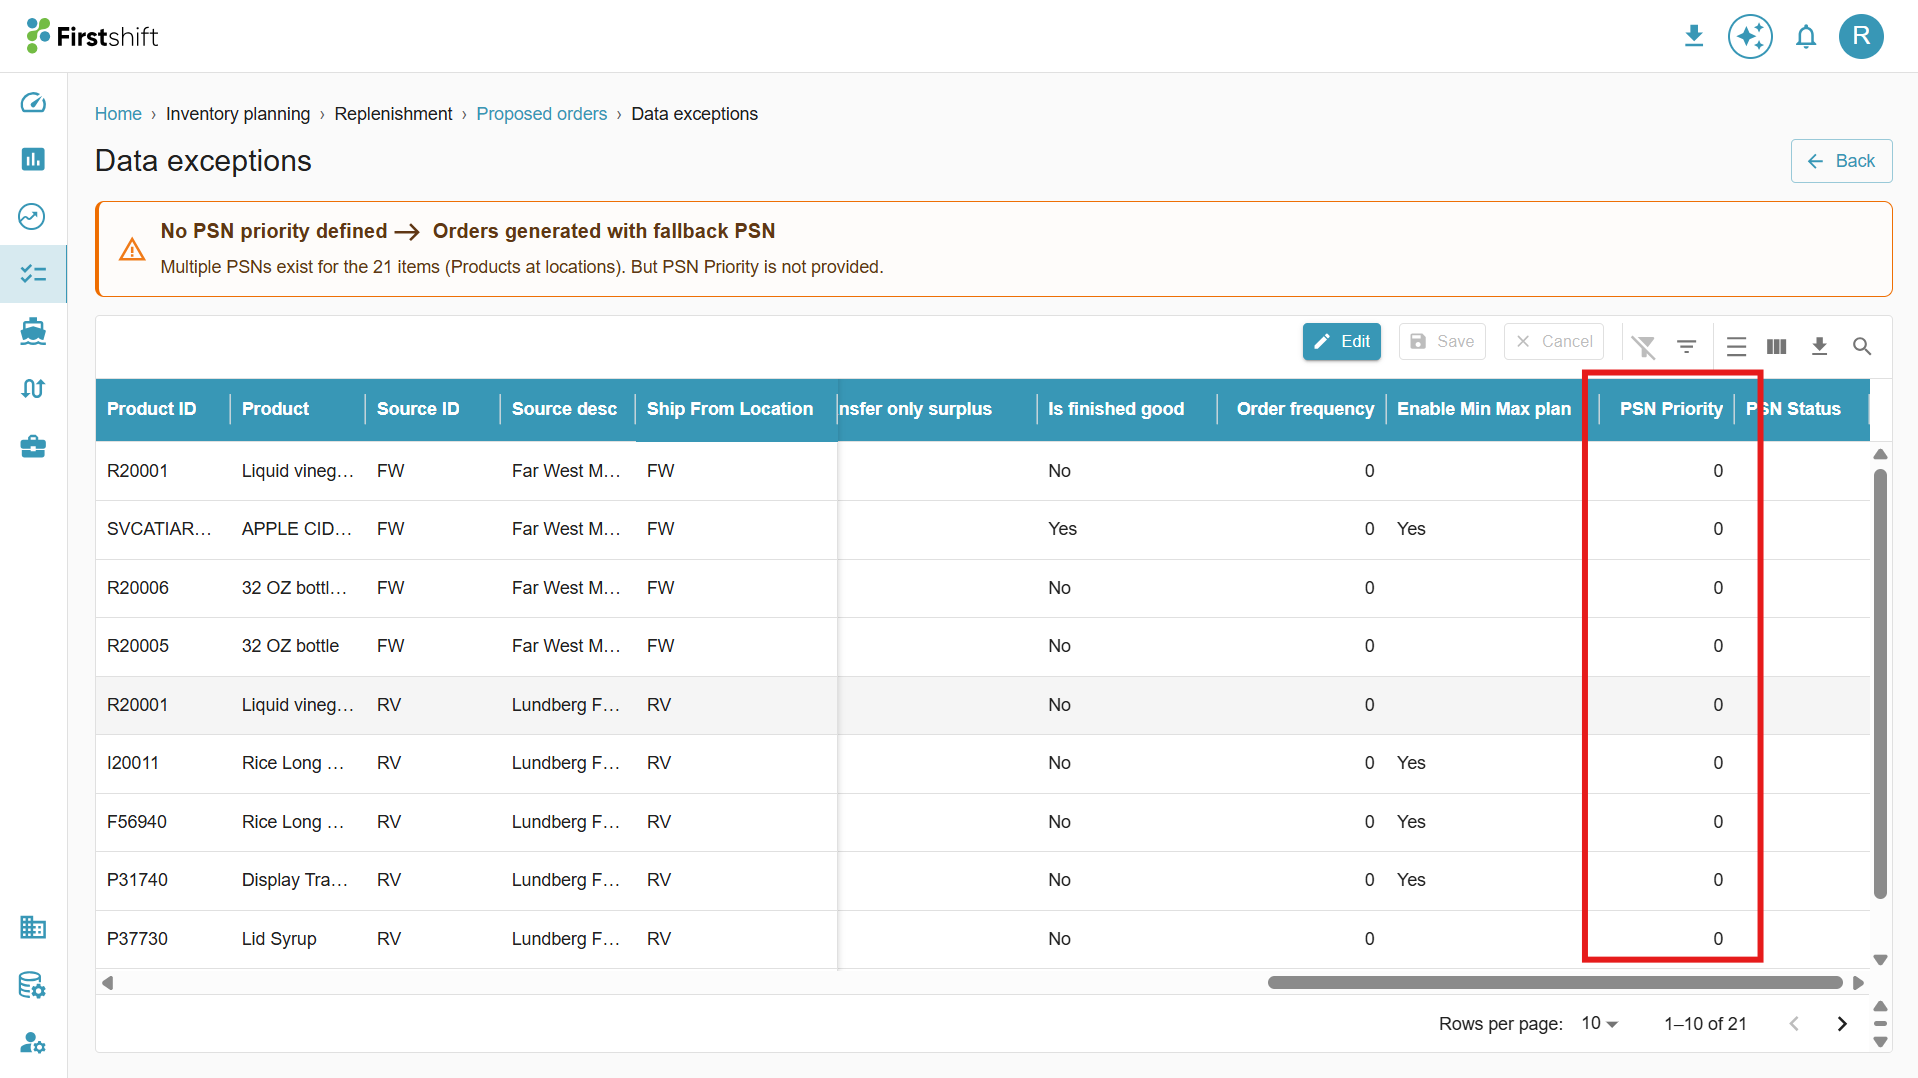This screenshot has width=1918, height=1078.
Task: Select Product ID cell R20006
Action: (162, 588)
